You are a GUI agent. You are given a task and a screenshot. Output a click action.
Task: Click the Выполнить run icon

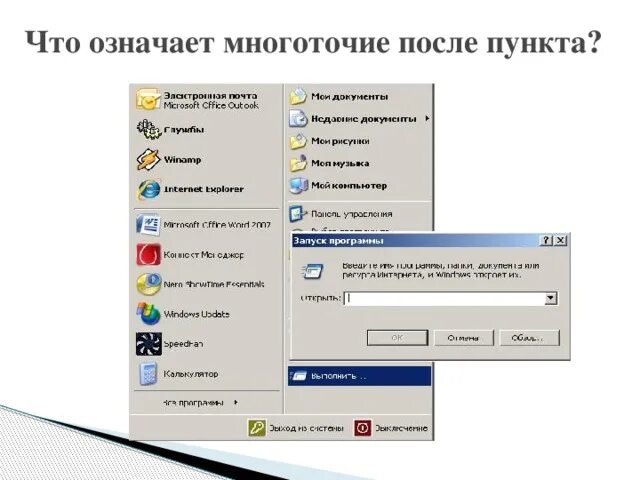tap(298, 376)
